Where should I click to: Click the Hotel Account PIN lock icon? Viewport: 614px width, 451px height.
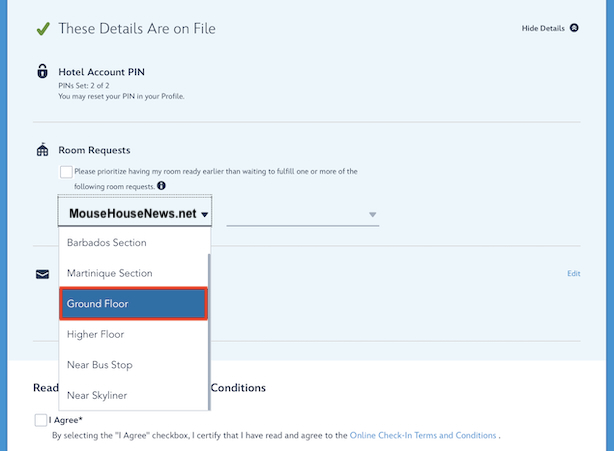pos(42,71)
